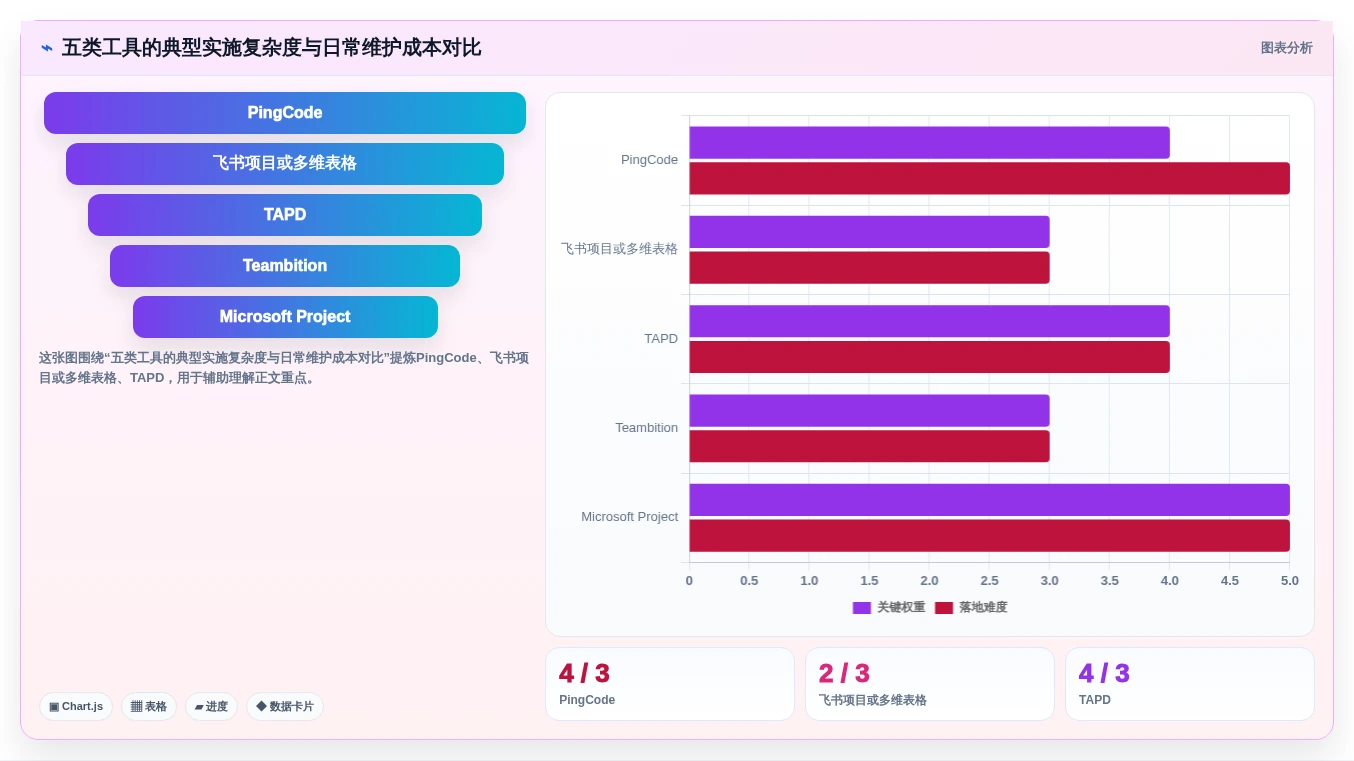Click the chart title 五类工具的典型实施复杂度与日常维护成本对比

(271, 48)
